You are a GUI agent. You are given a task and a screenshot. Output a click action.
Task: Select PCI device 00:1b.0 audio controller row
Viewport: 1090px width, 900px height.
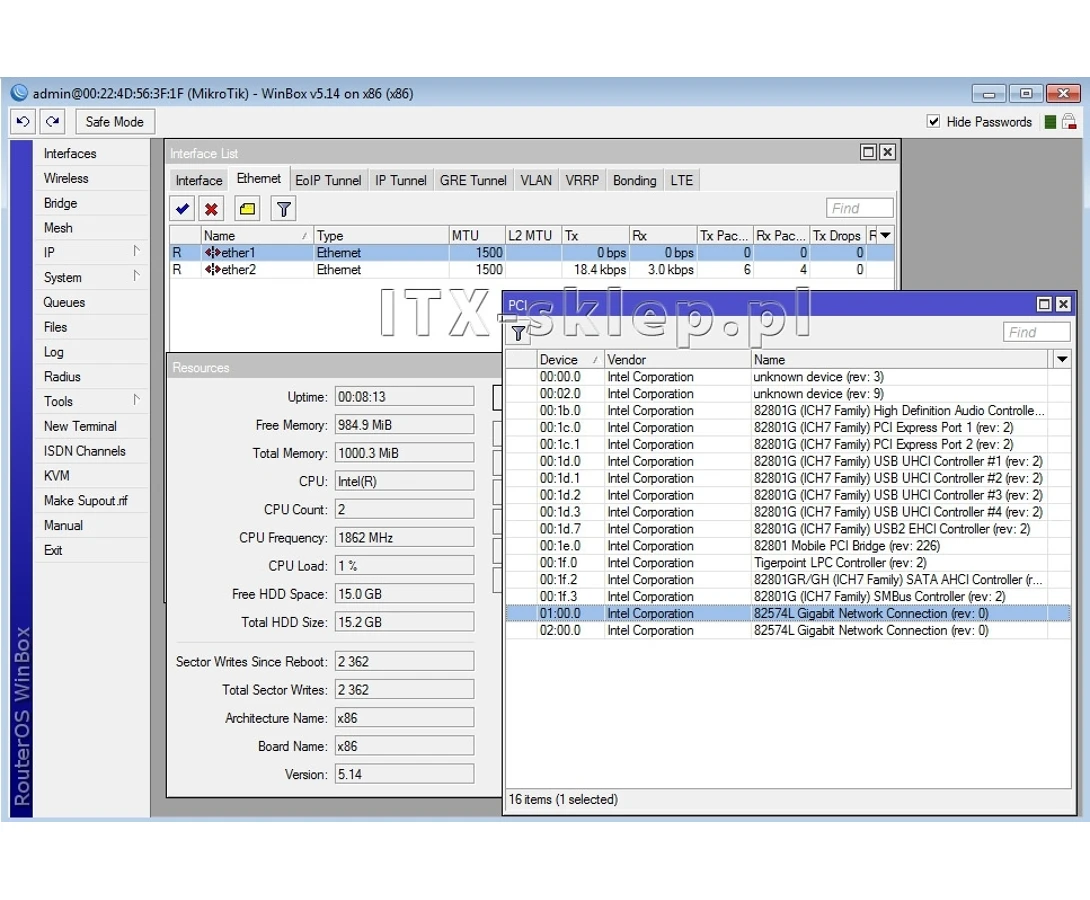(x=788, y=411)
